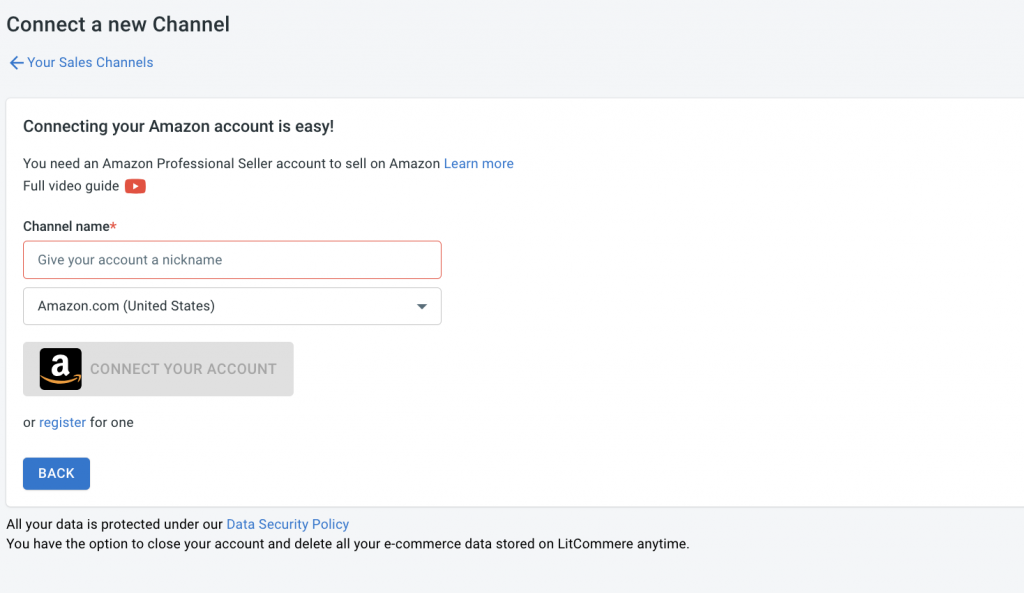Click the back arrow beside Your Sales Channels
This screenshot has height=593, width=1024.
tap(16, 63)
